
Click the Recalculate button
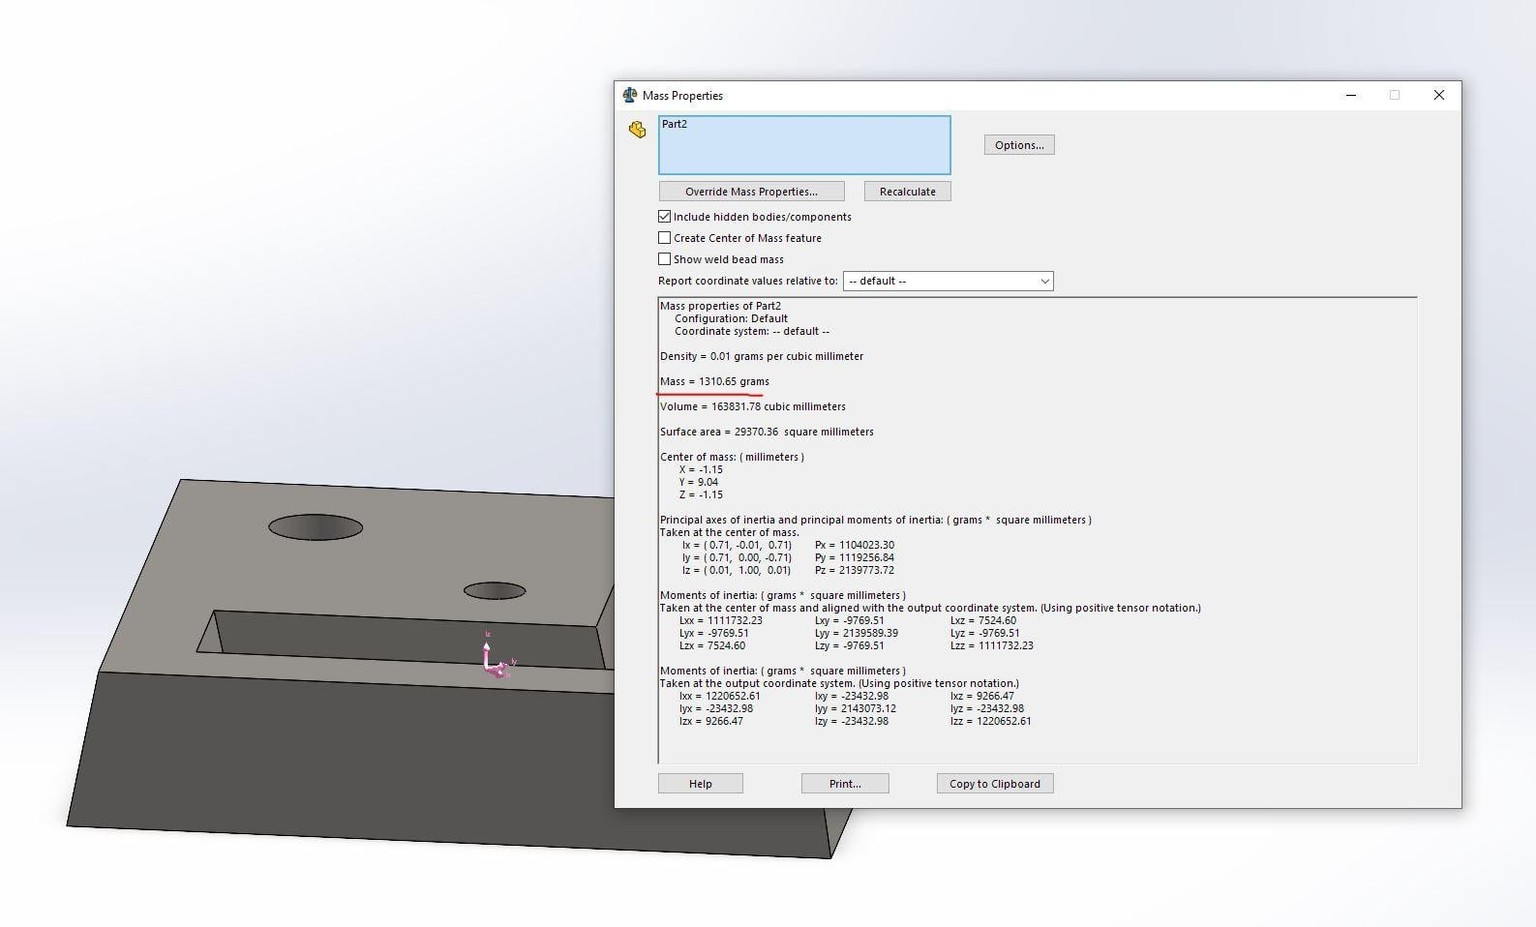[907, 191]
